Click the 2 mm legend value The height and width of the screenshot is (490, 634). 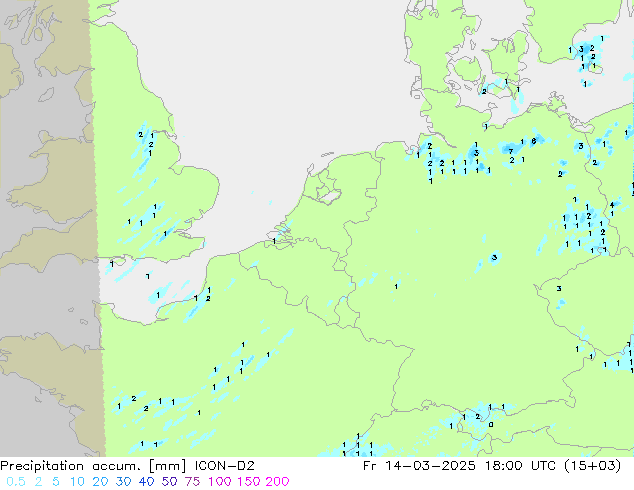click(x=38, y=482)
